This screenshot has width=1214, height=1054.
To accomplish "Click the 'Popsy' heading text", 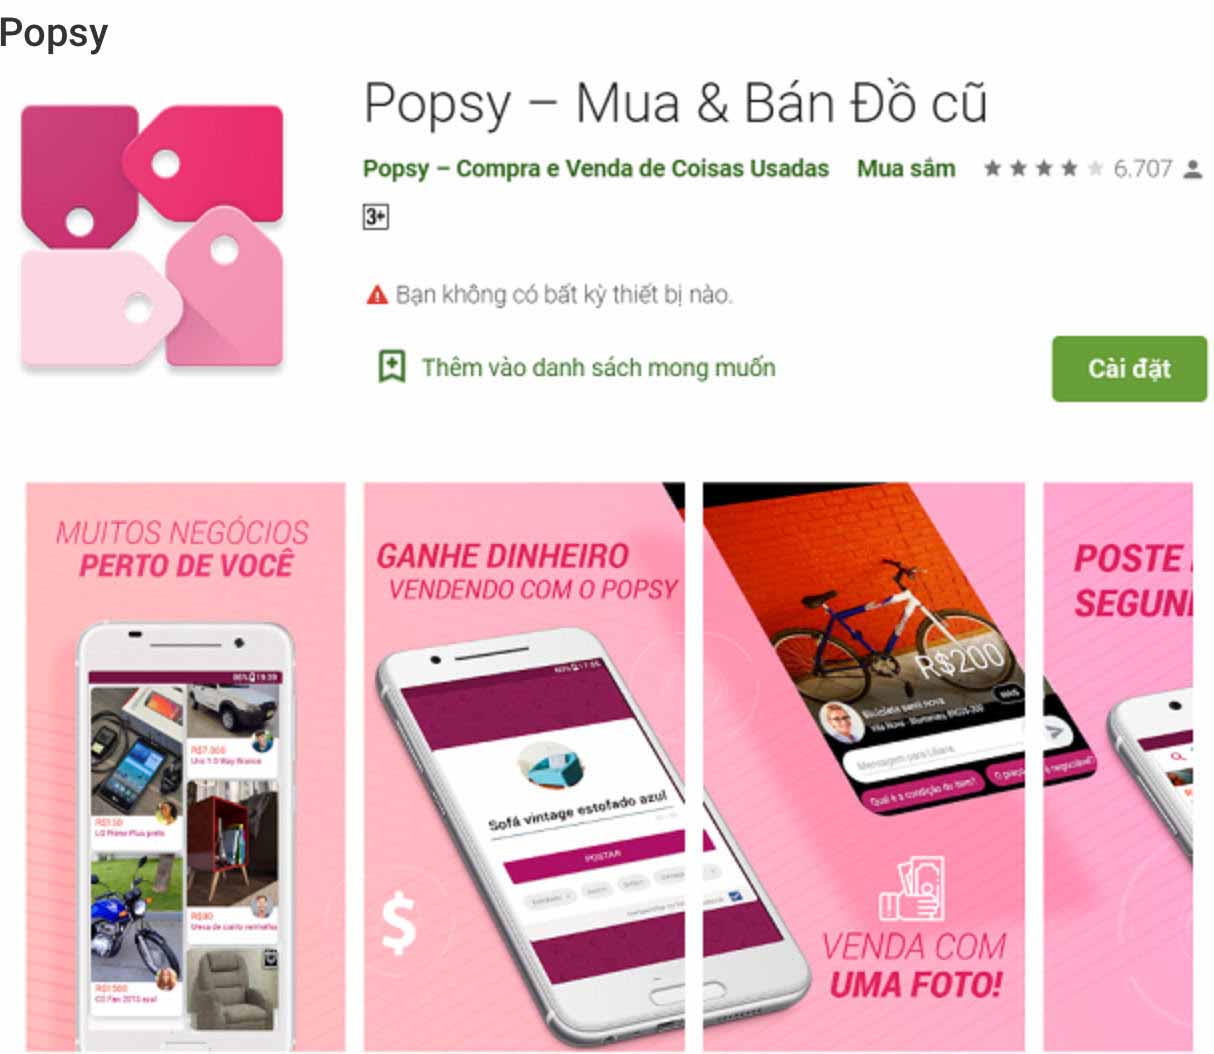I will [x=54, y=34].
